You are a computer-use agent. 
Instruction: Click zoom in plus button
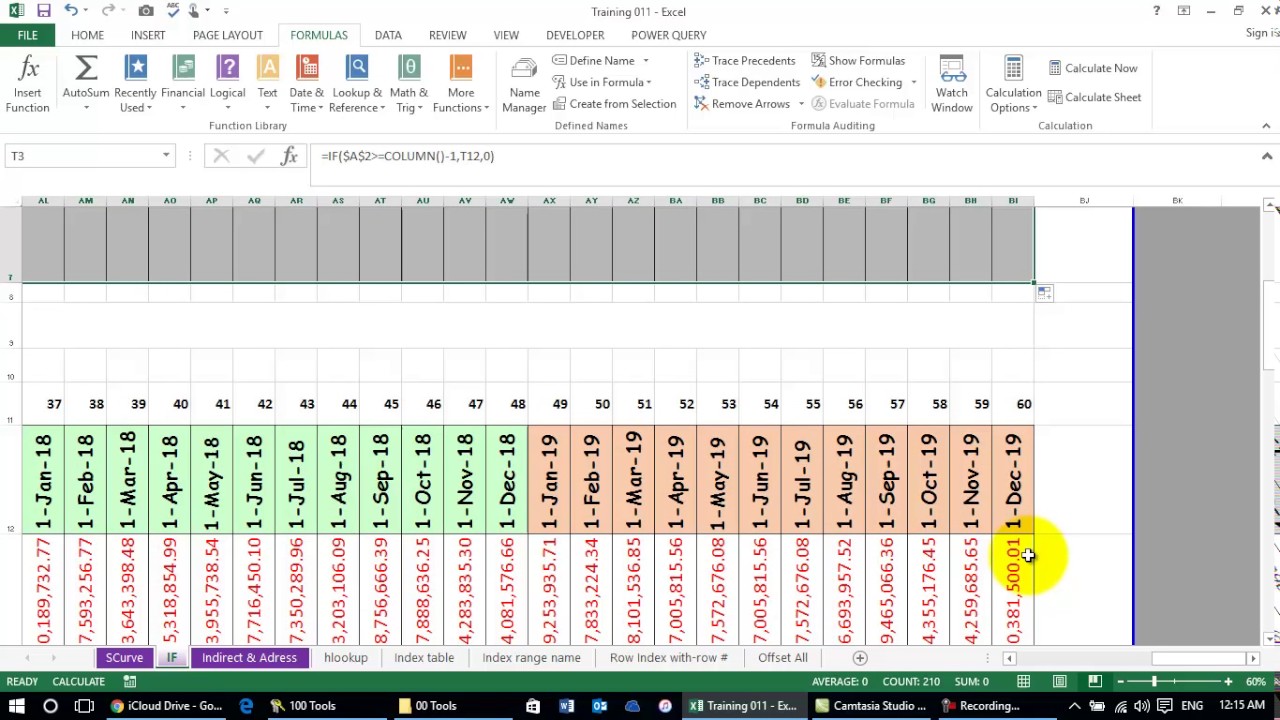pyautogui.click(x=1228, y=682)
